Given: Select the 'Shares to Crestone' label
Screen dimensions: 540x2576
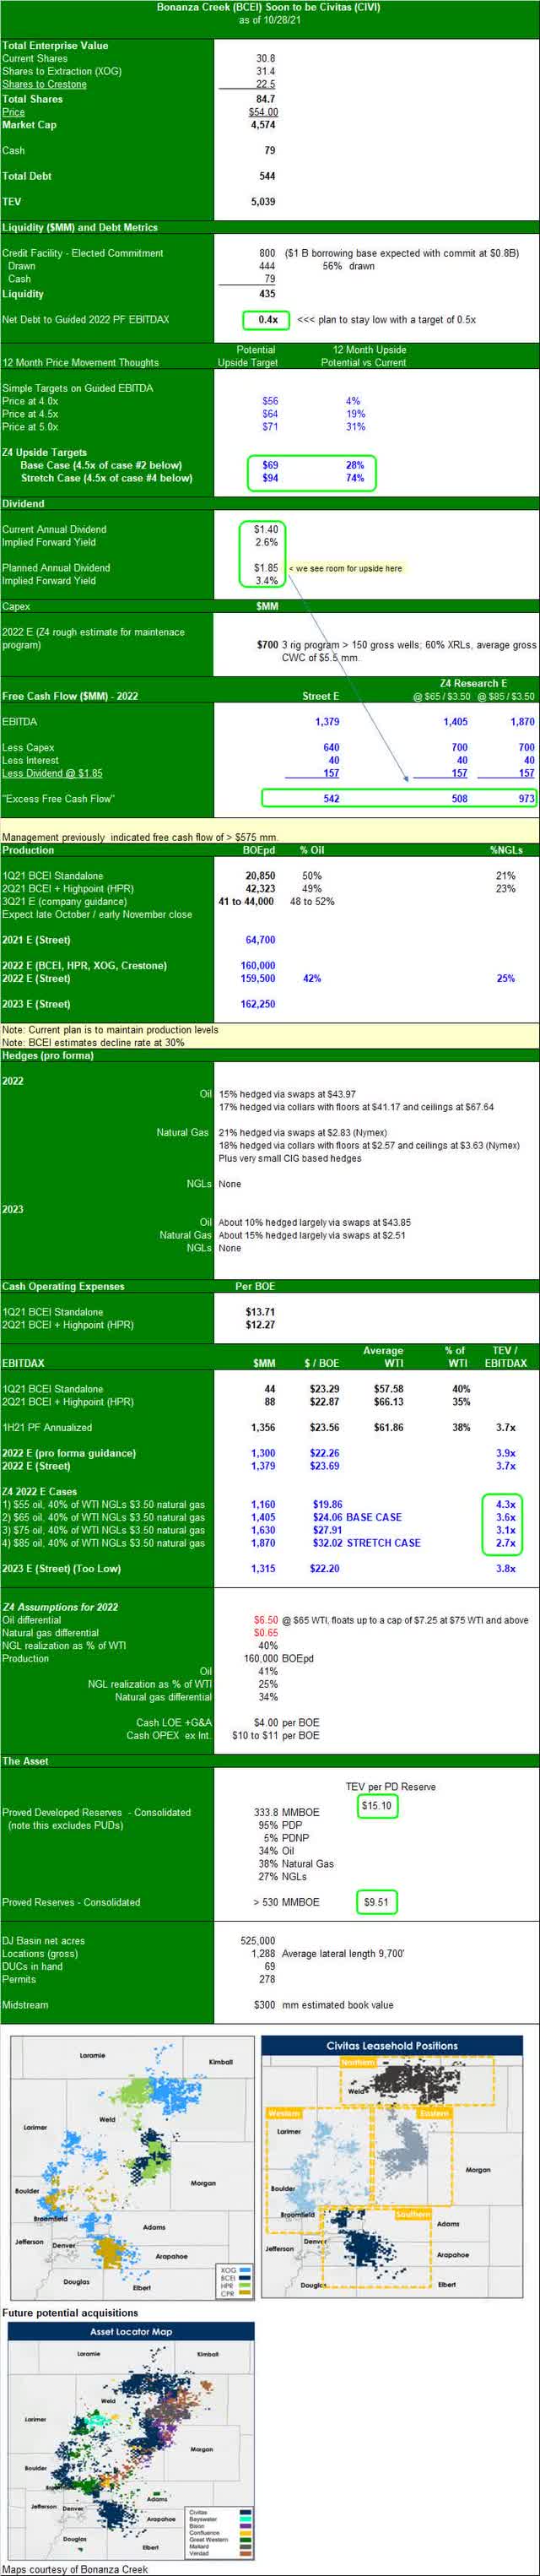Looking at the screenshot, I should [x=44, y=85].
